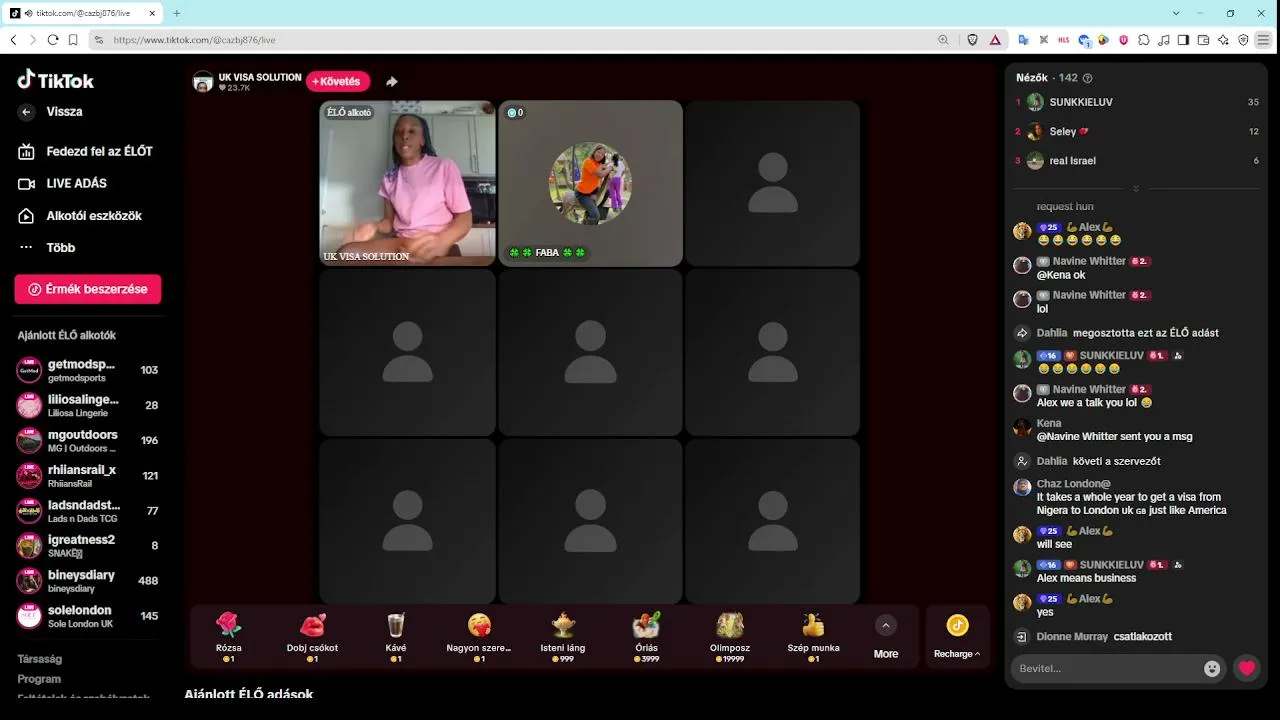Image resolution: width=1280 pixels, height=720 pixels.
Task: Follow UK VISA SOLUTION with Követés
Action: [x=338, y=81]
